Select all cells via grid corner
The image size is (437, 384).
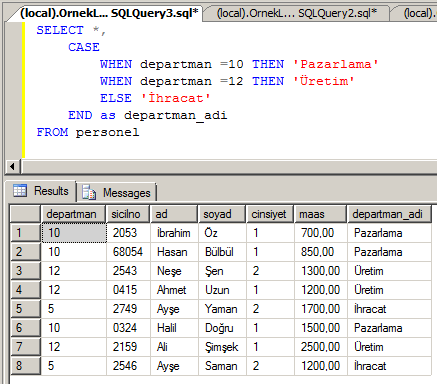25,214
